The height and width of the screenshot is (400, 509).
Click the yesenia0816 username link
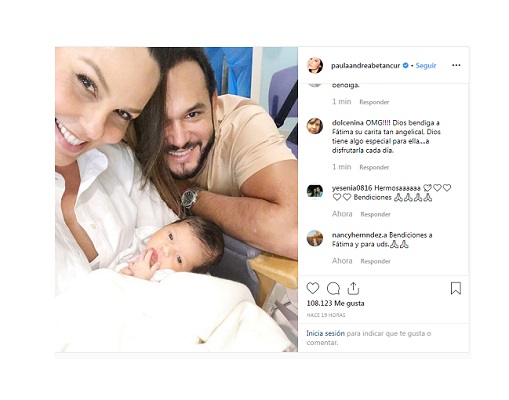tap(352, 188)
